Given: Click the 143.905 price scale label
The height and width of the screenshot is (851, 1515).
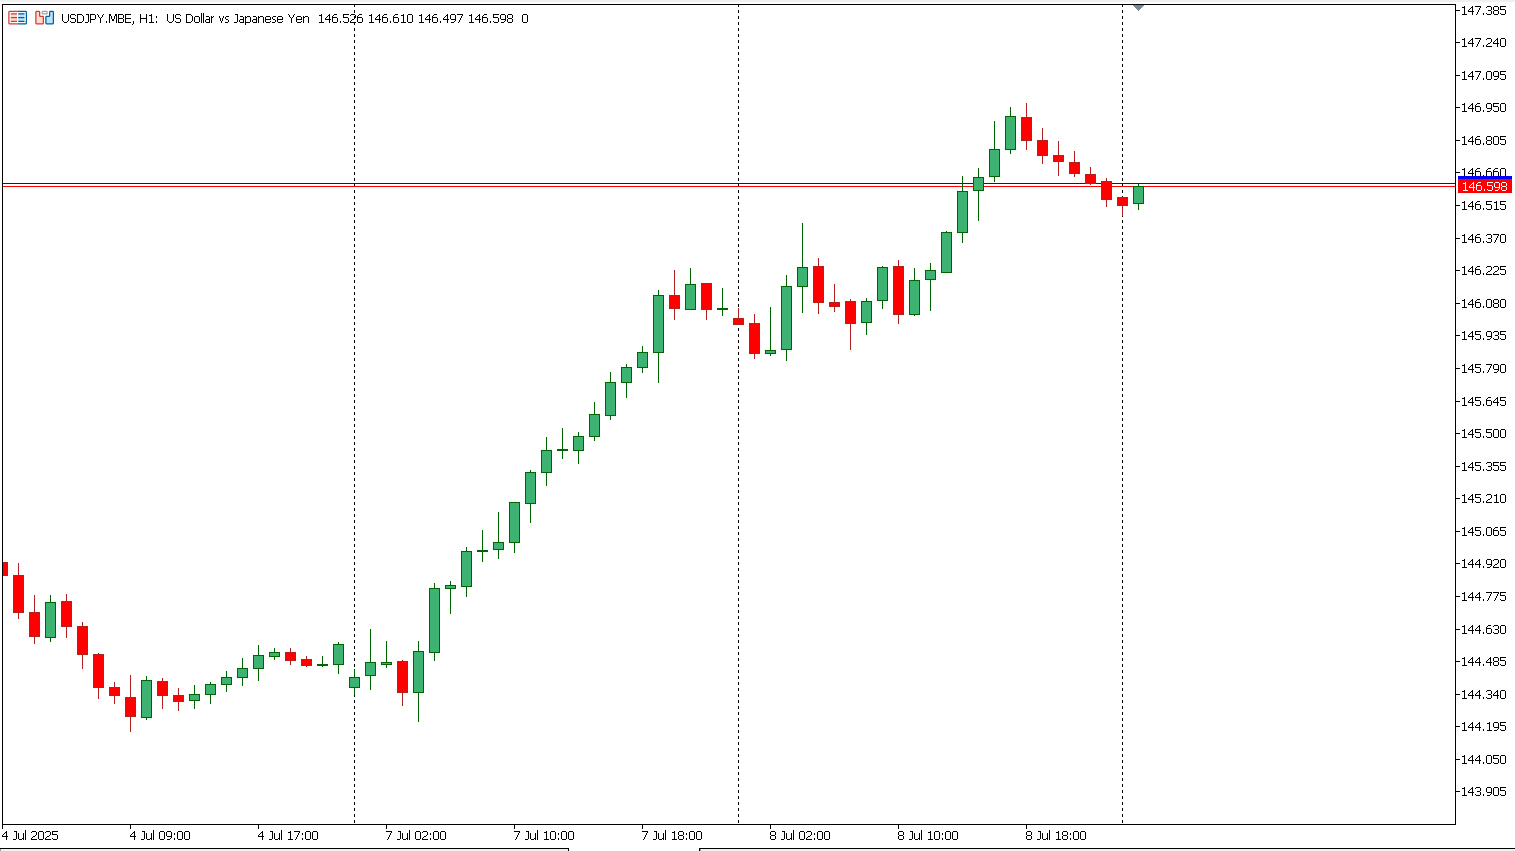Looking at the screenshot, I should pyautogui.click(x=1484, y=792).
